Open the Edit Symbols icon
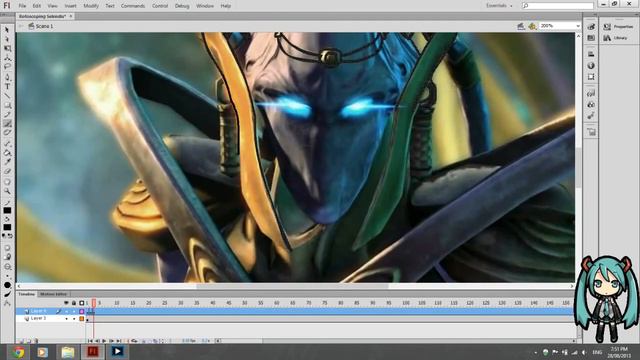Image resolution: width=640 pixels, height=360 pixels. pos(532,26)
